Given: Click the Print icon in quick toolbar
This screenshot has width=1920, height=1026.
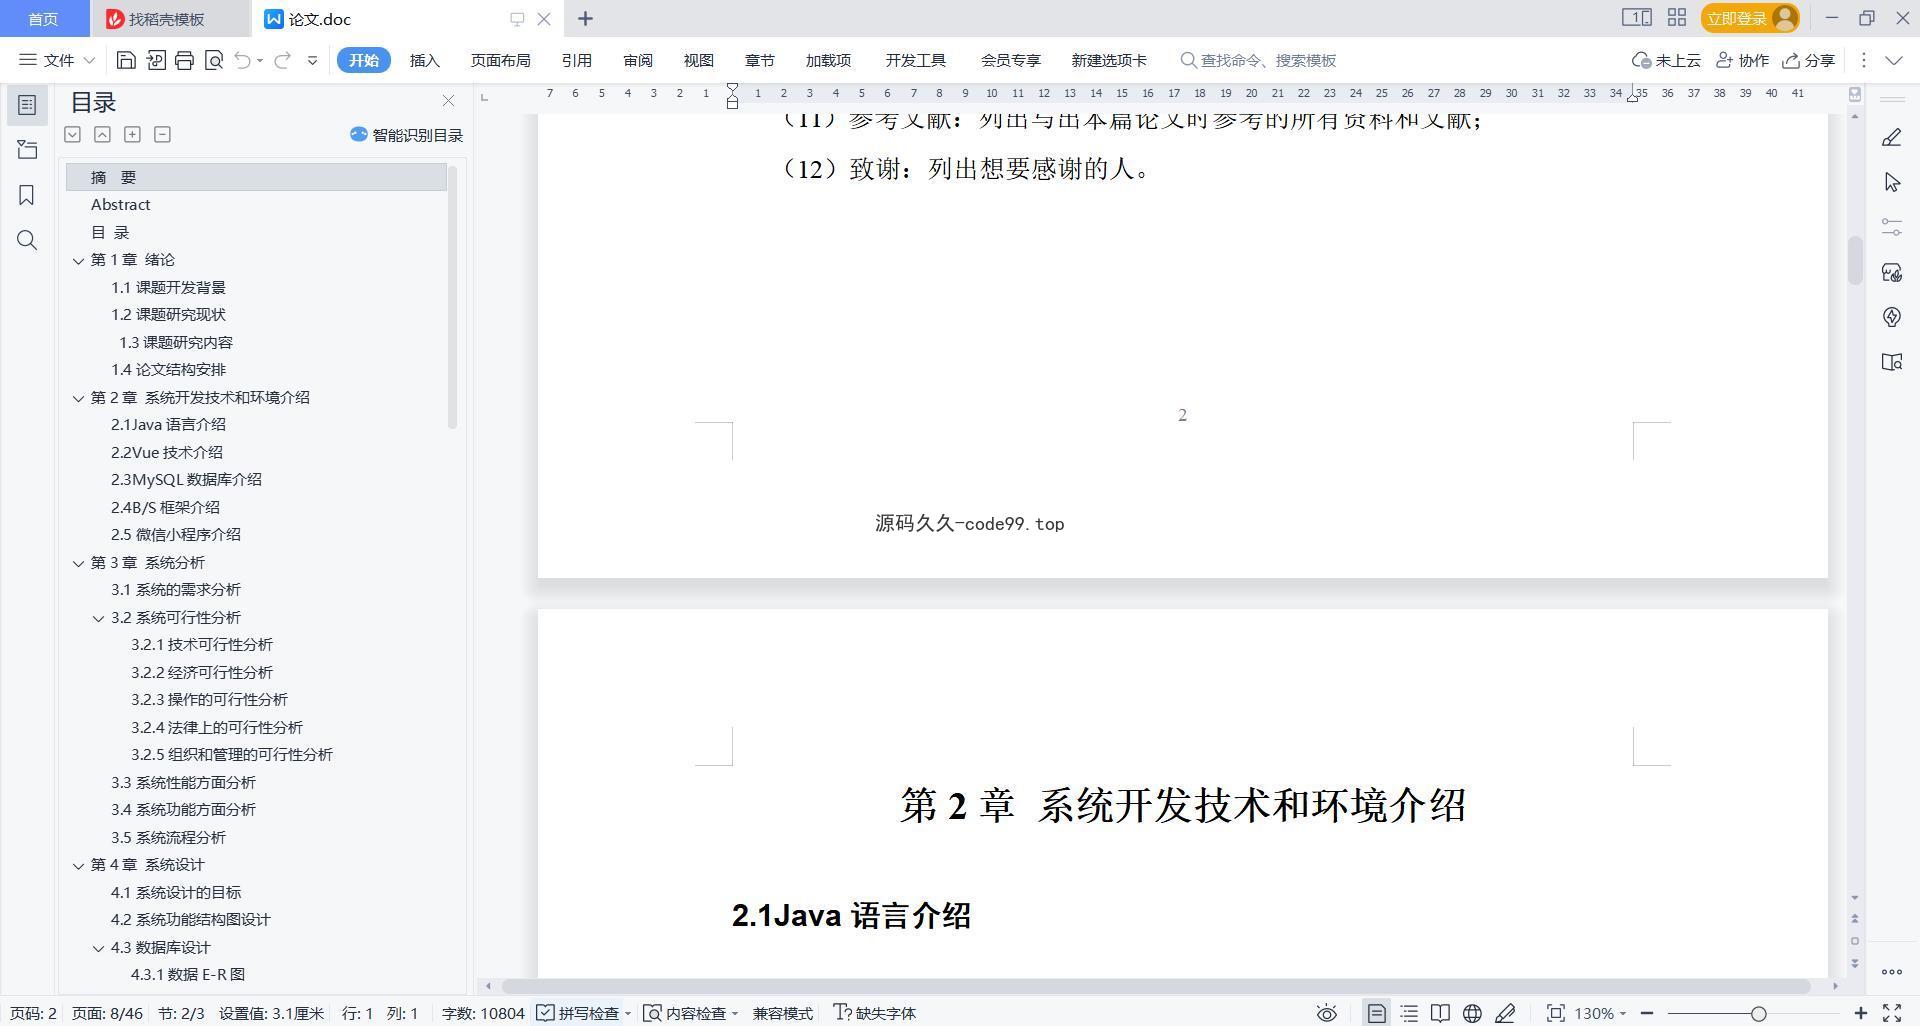Looking at the screenshot, I should [x=184, y=60].
